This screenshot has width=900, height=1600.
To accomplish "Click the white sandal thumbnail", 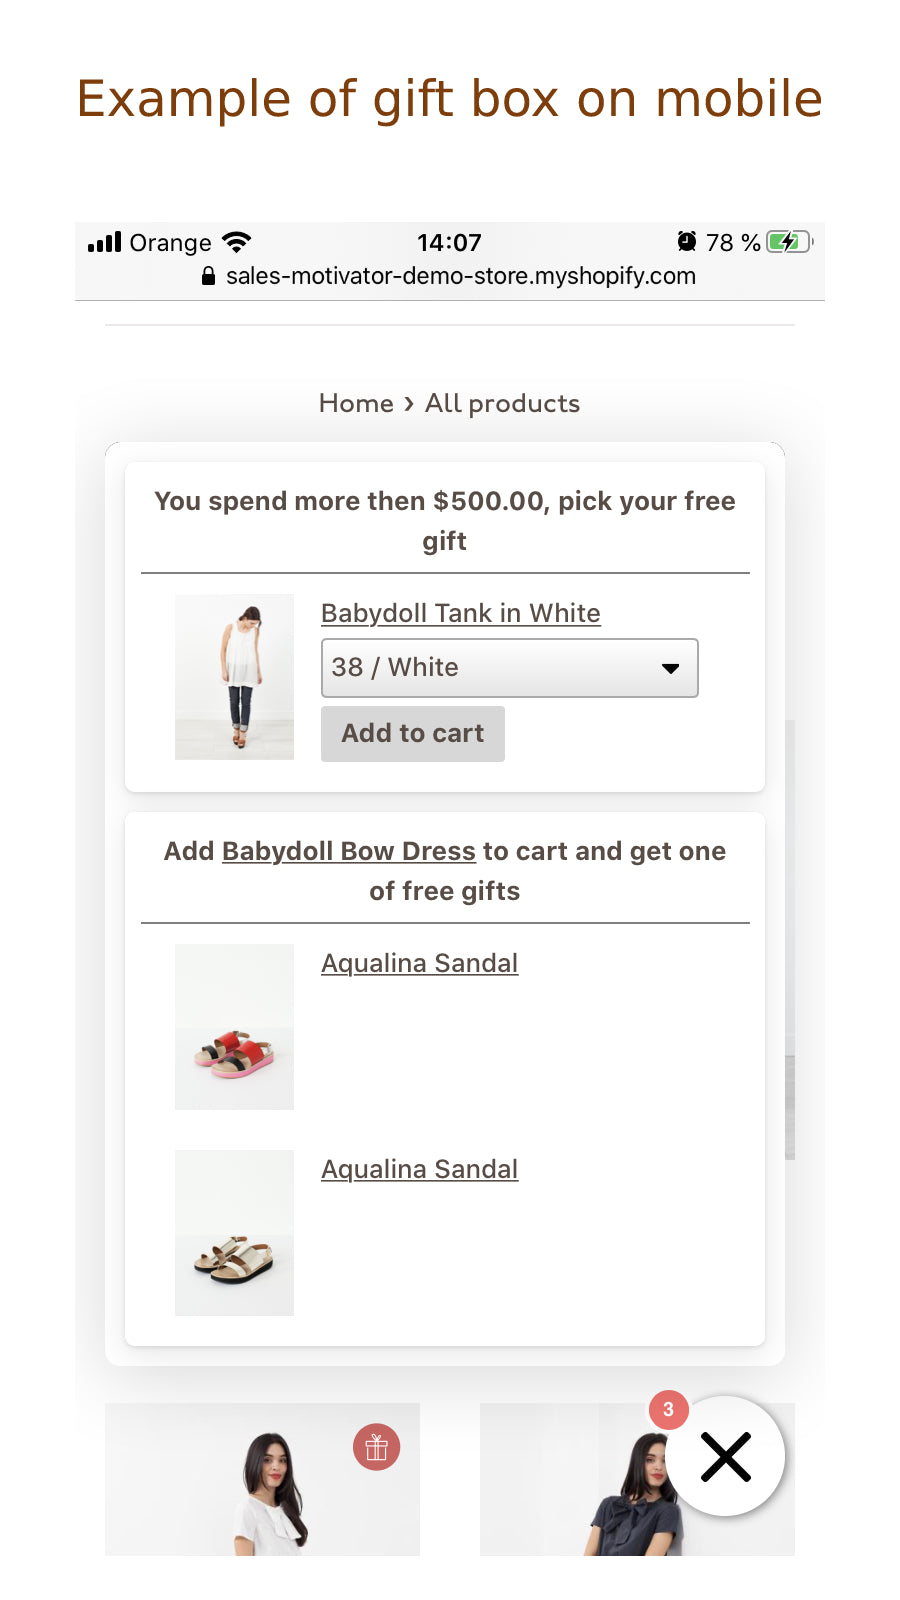I will click(x=234, y=1233).
